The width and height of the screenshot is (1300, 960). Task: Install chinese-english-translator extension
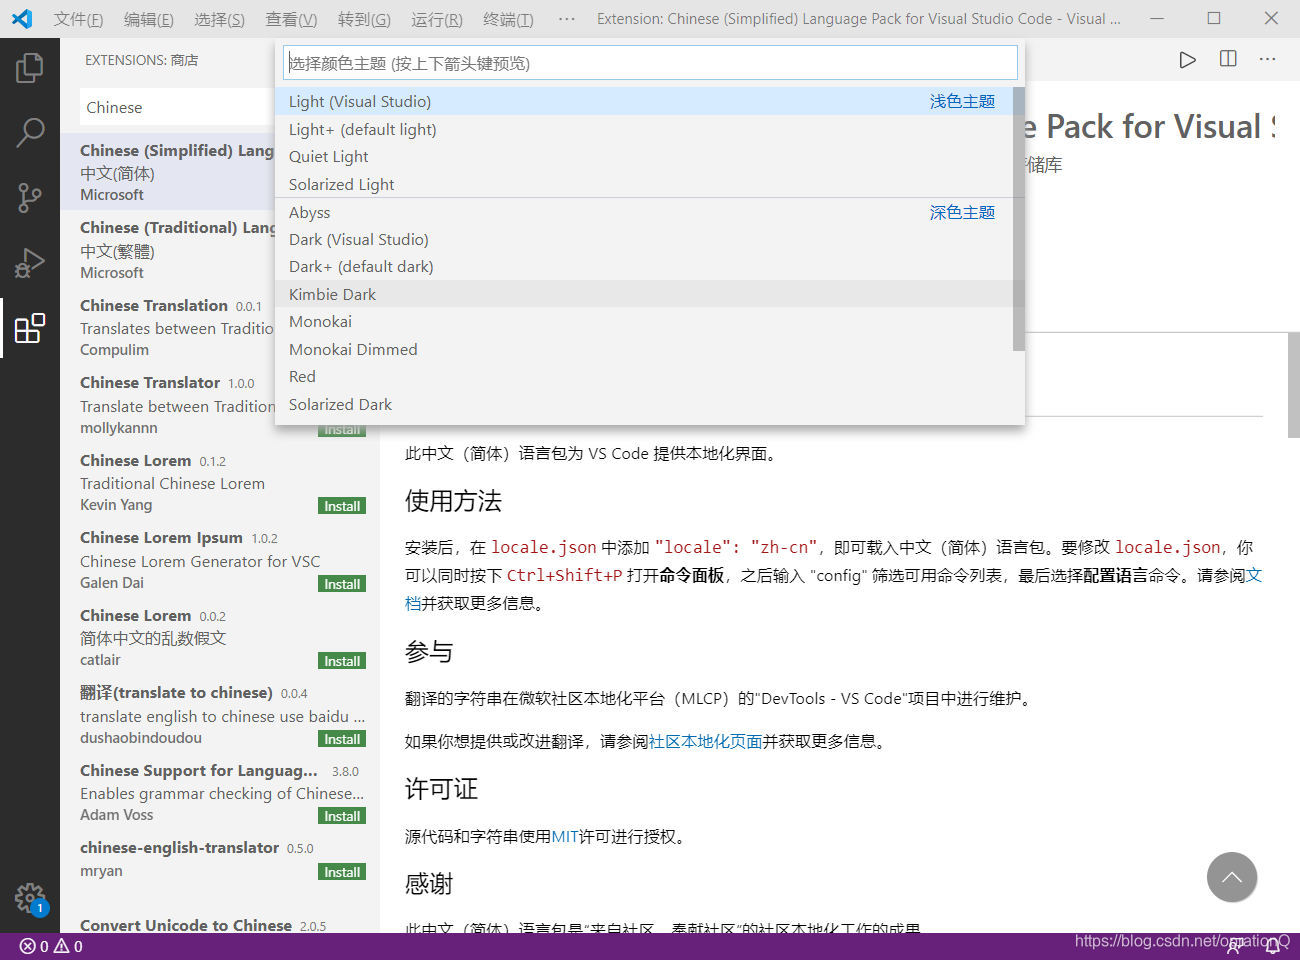(342, 872)
